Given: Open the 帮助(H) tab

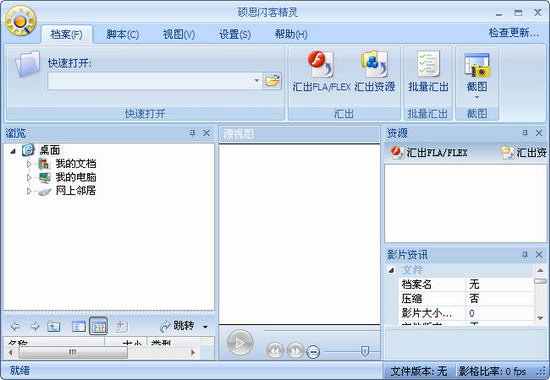Looking at the screenshot, I should point(291,34).
